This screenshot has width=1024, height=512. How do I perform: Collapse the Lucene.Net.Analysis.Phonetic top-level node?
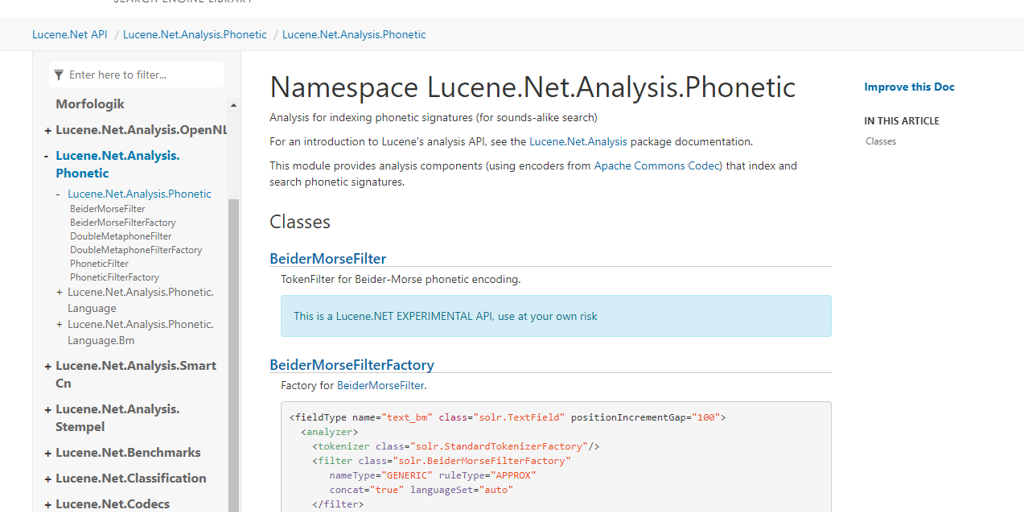(47, 156)
